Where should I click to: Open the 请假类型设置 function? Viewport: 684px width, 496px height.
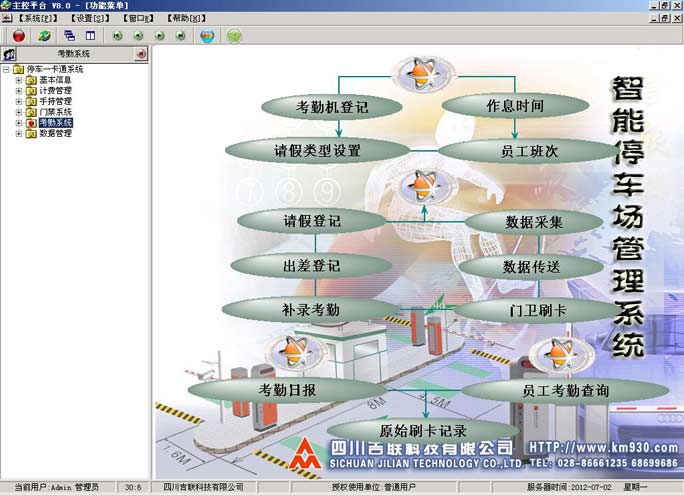tap(317, 151)
